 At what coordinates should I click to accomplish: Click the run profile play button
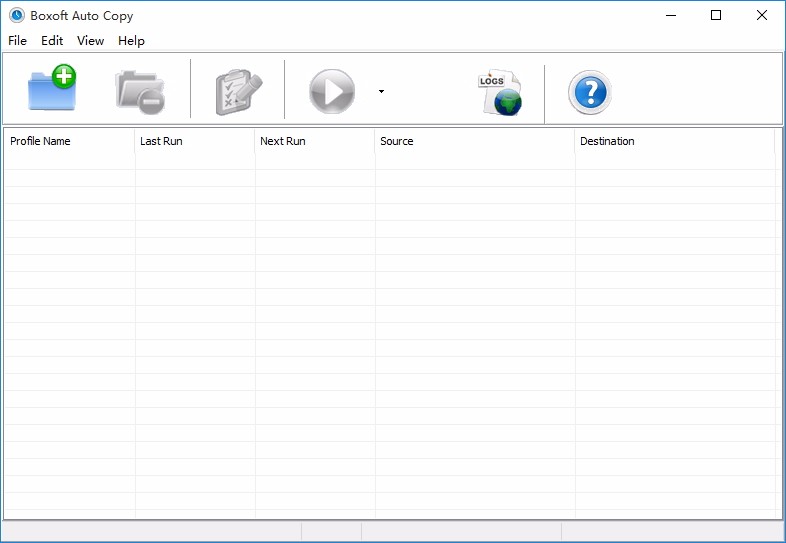332,91
